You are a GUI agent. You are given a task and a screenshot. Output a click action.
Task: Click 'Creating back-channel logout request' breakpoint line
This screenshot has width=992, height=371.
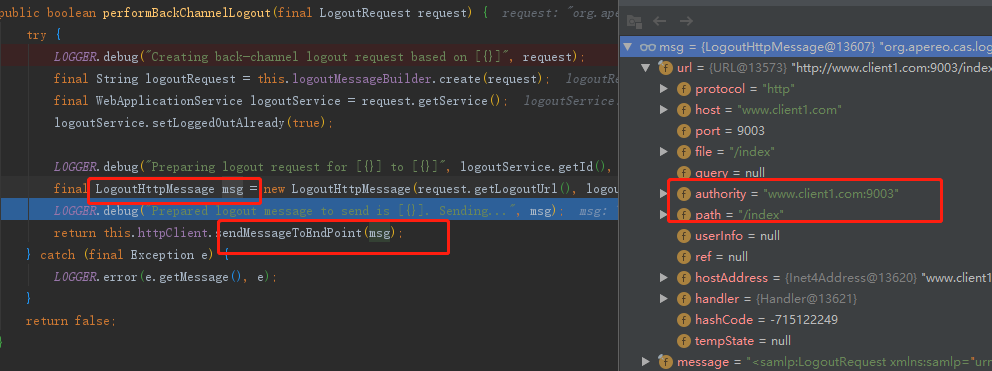(x=309, y=57)
